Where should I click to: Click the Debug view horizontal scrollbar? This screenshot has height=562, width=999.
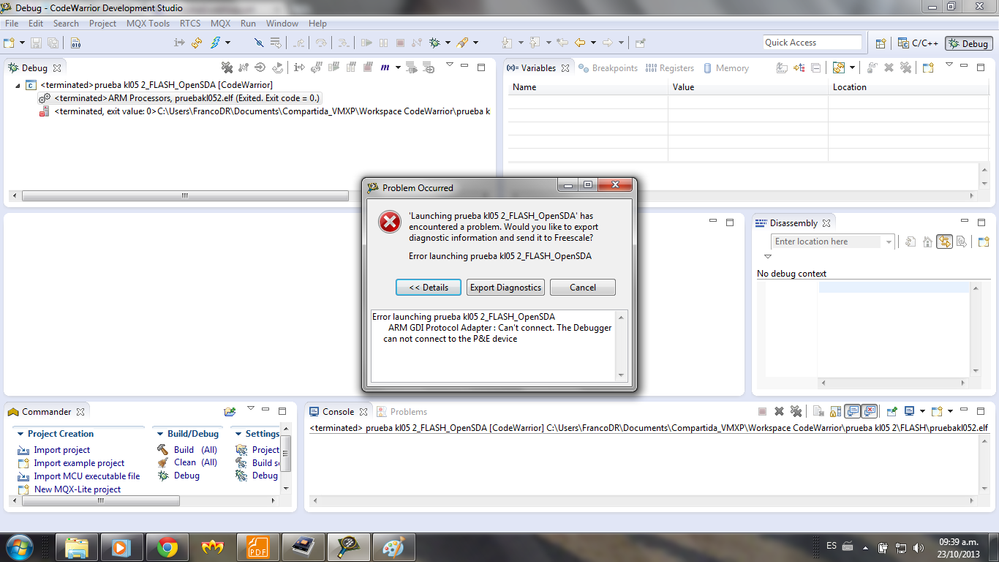pos(185,196)
